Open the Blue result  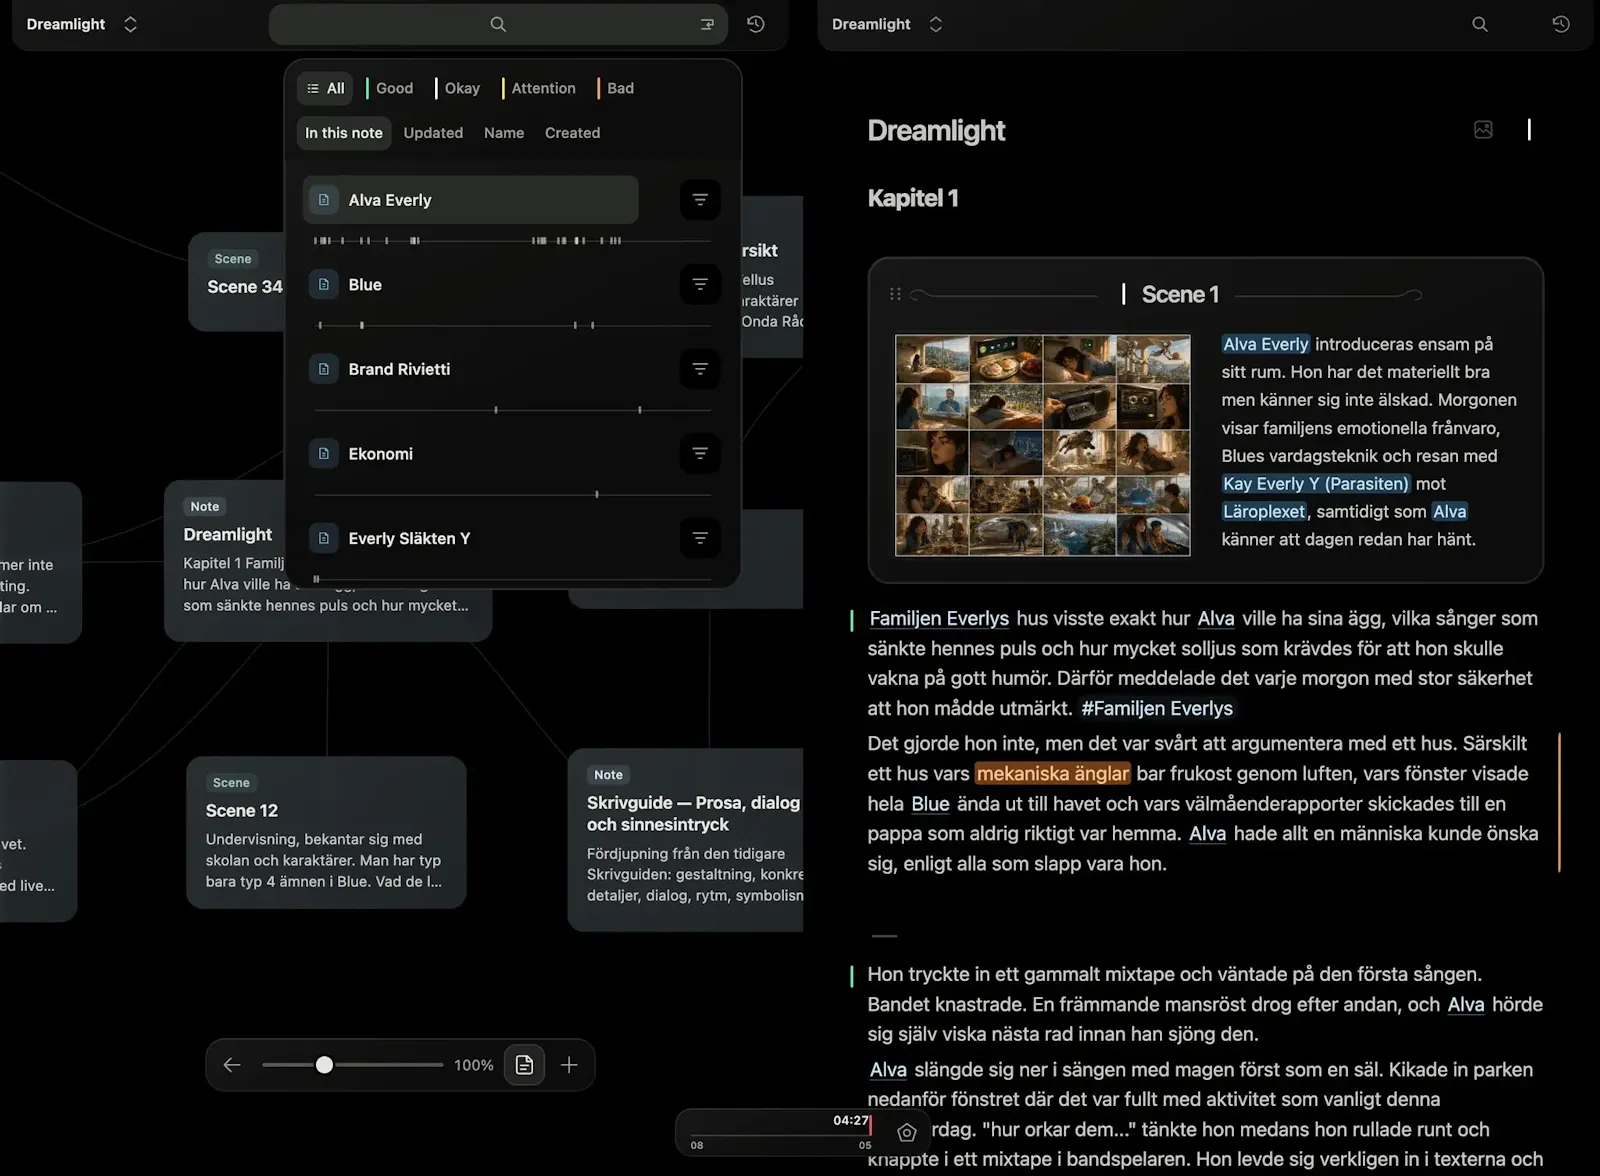tap(471, 285)
